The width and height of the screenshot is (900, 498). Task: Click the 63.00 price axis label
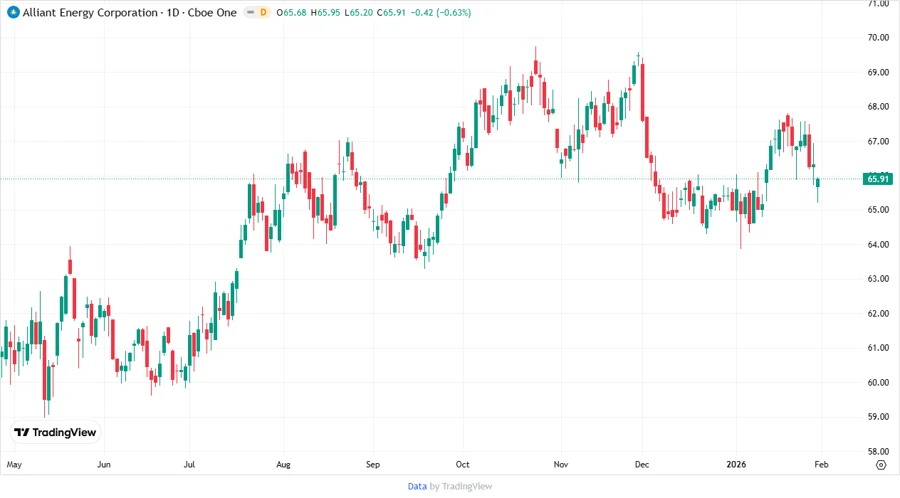click(x=878, y=279)
